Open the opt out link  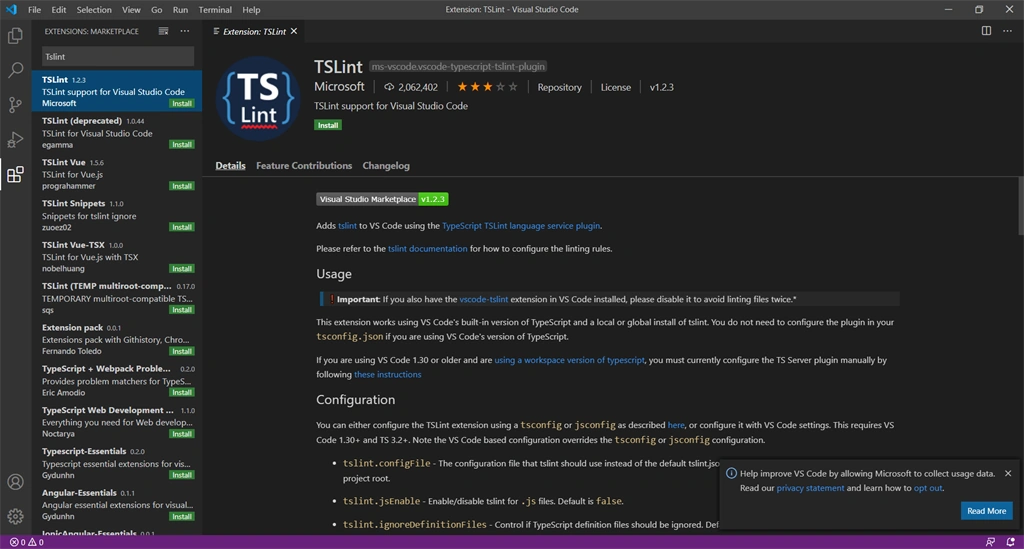pyautogui.click(x=928, y=488)
